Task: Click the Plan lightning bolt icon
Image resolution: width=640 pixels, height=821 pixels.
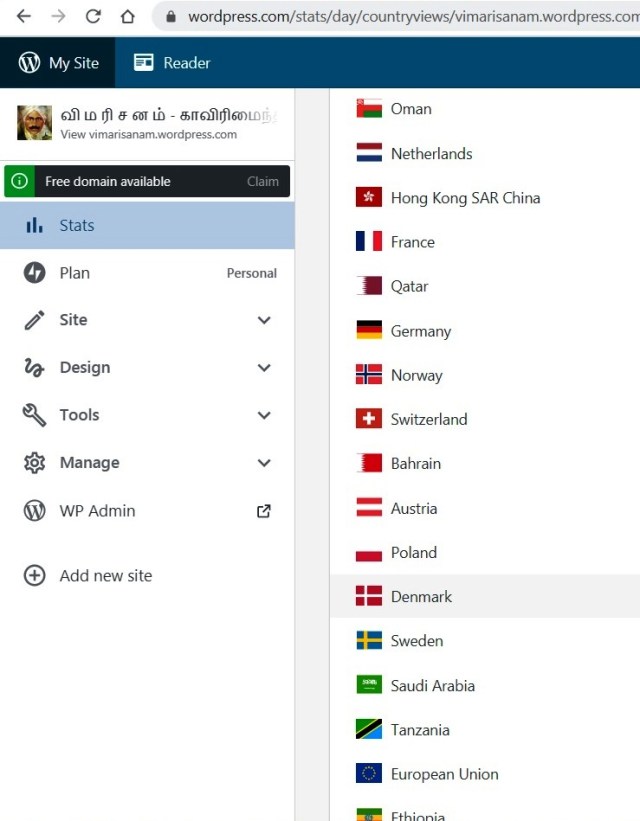Action: [x=34, y=272]
